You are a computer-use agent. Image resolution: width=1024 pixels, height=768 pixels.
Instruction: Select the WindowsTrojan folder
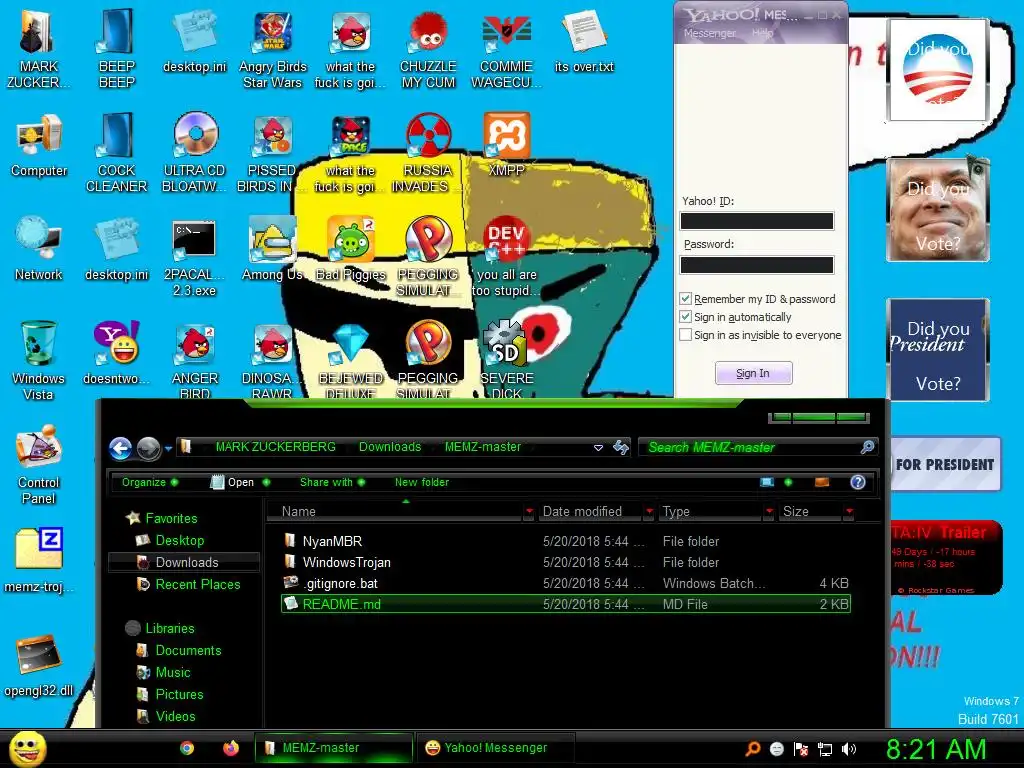point(566,562)
